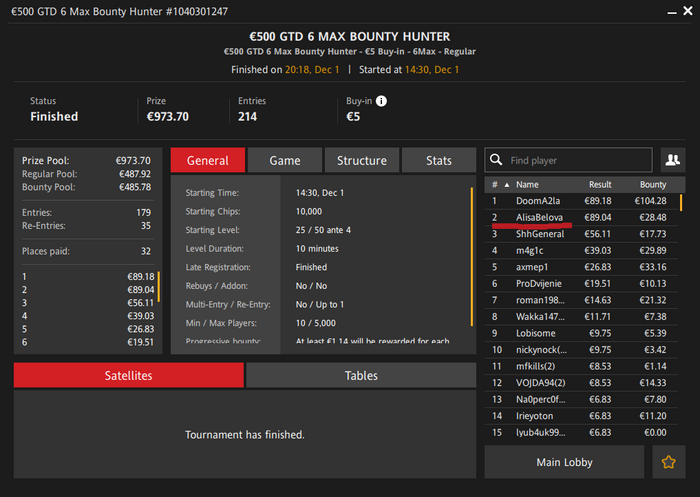Screen dimensions: 700x497
Task: Go to the Main Lobby
Action: click(564, 462)
